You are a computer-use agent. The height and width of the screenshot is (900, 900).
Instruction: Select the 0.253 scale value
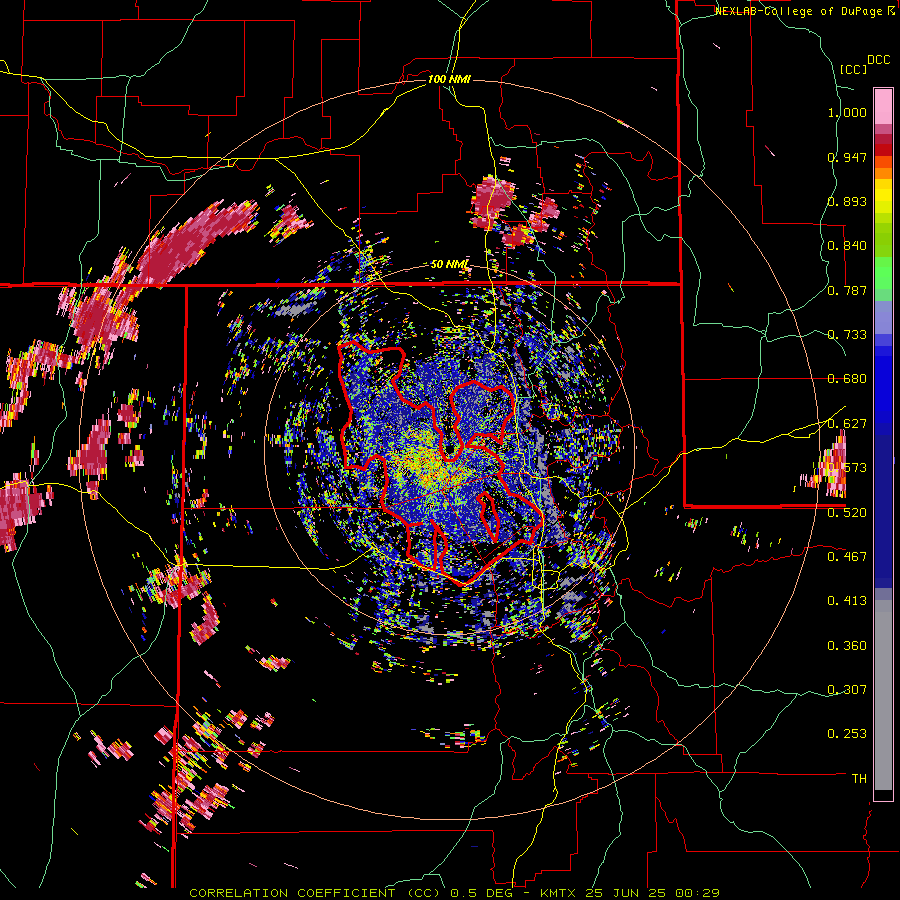click(x=847, y=734)
